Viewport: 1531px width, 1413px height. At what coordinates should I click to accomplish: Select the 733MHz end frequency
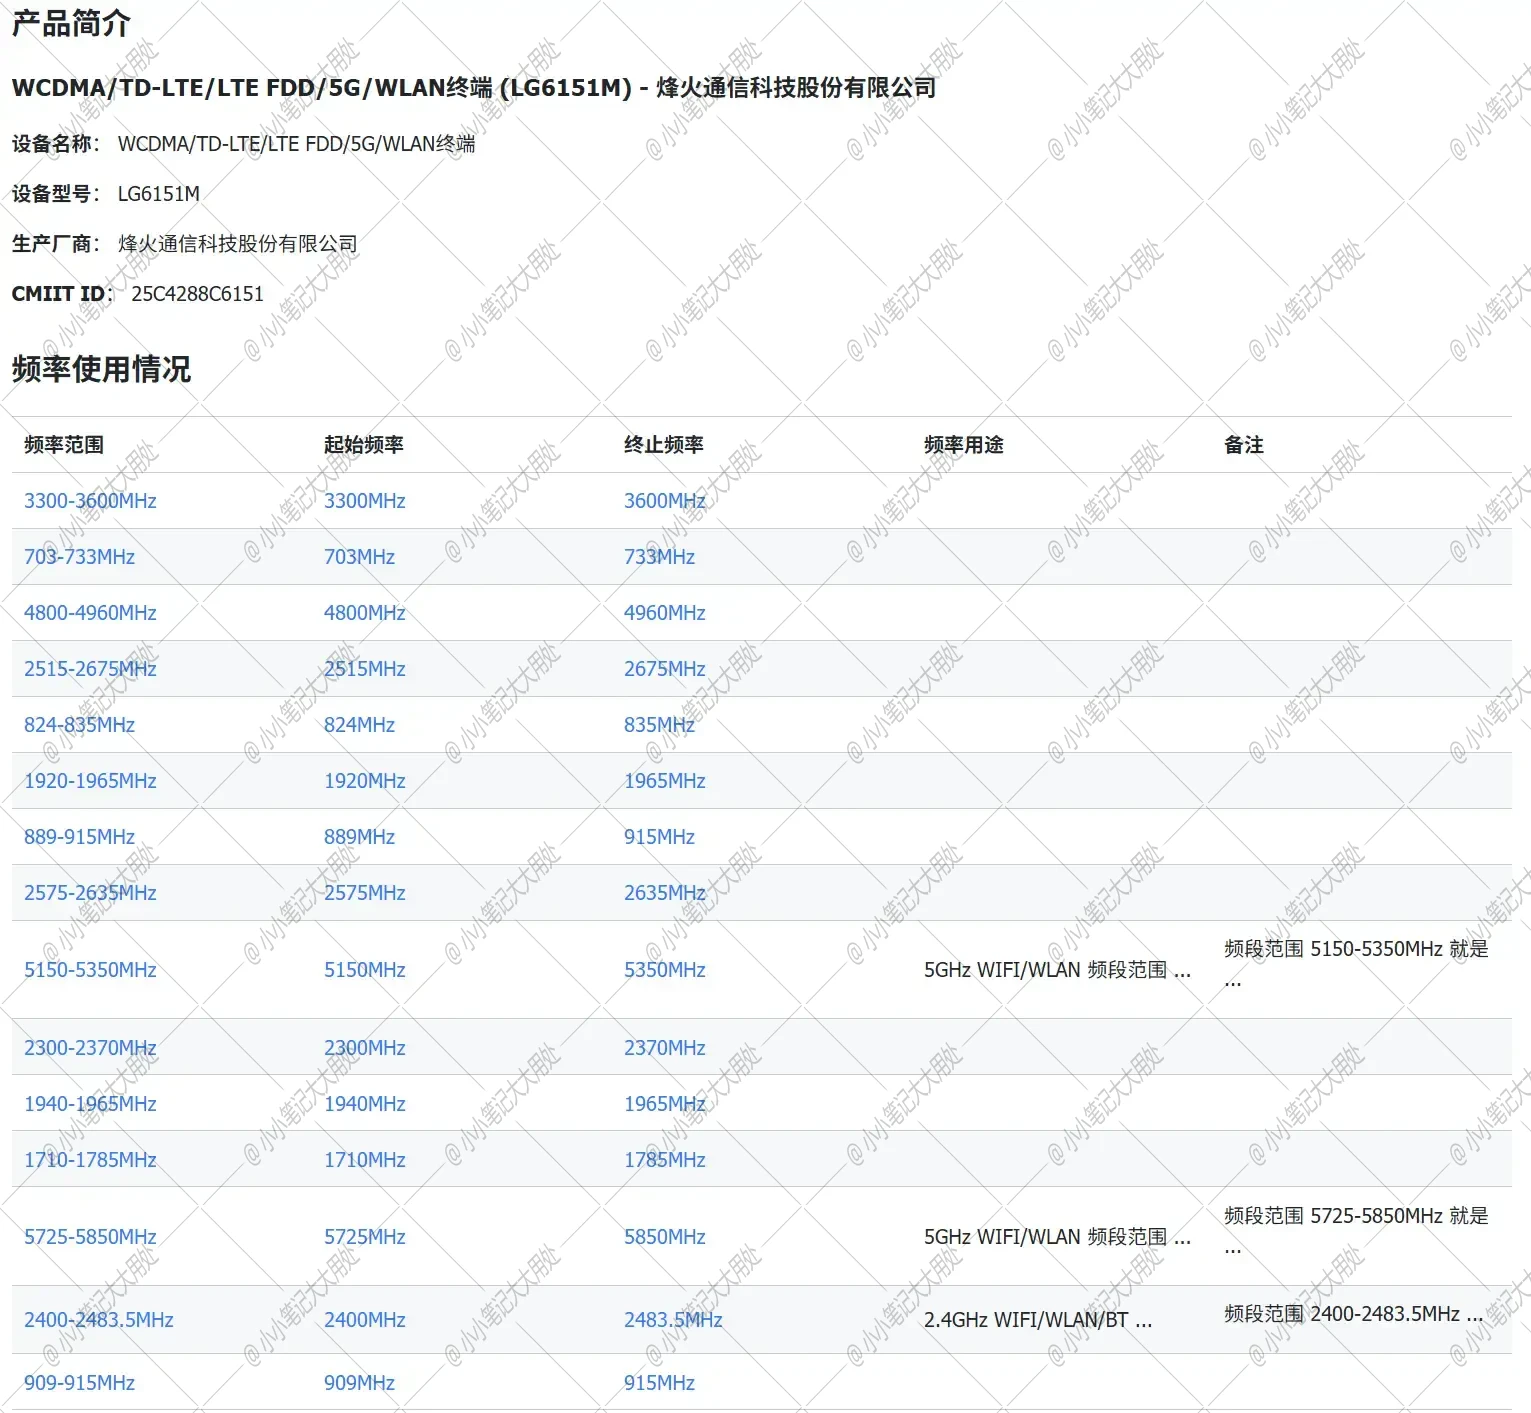(x=659, y=557)
